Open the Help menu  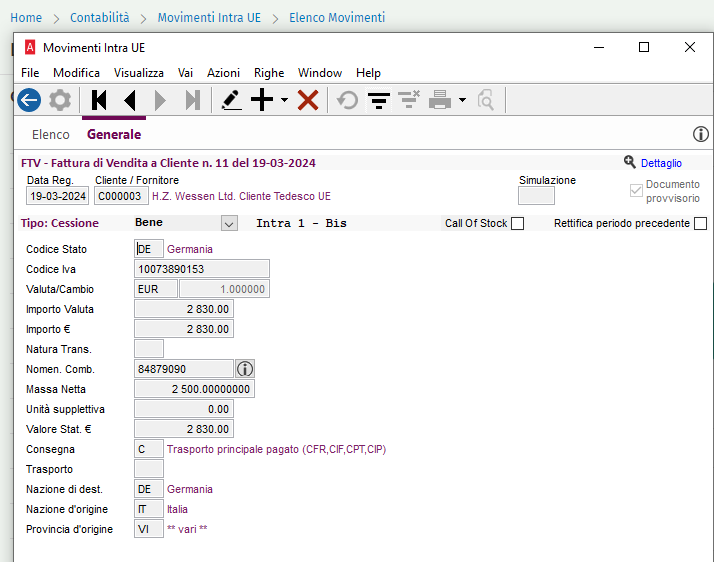[368, 73]
